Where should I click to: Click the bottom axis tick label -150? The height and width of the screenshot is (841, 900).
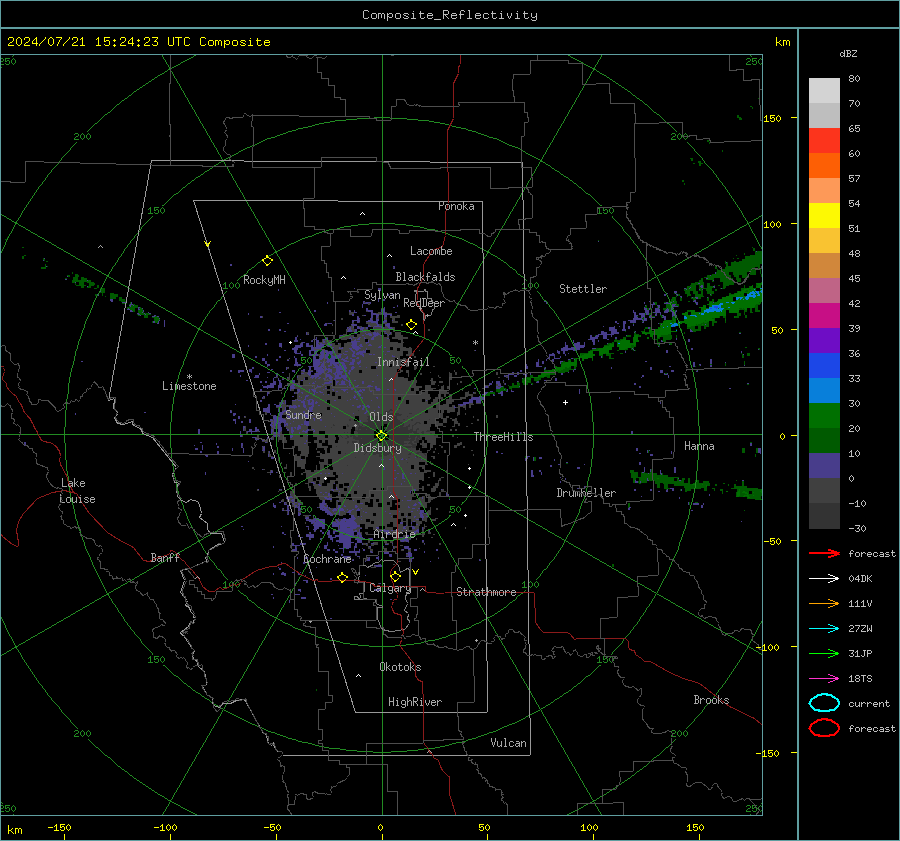(59, 827)
